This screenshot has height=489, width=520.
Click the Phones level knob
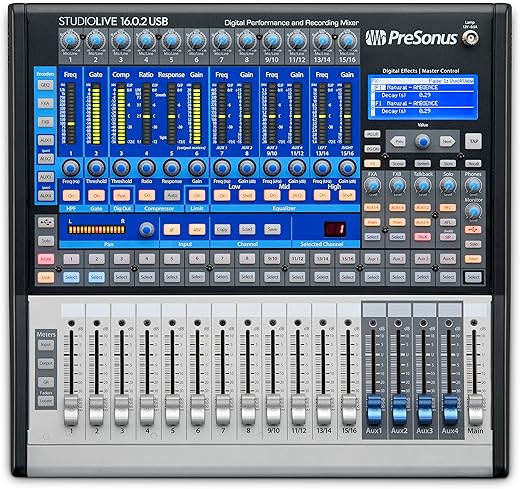click(x=473, y=185)
